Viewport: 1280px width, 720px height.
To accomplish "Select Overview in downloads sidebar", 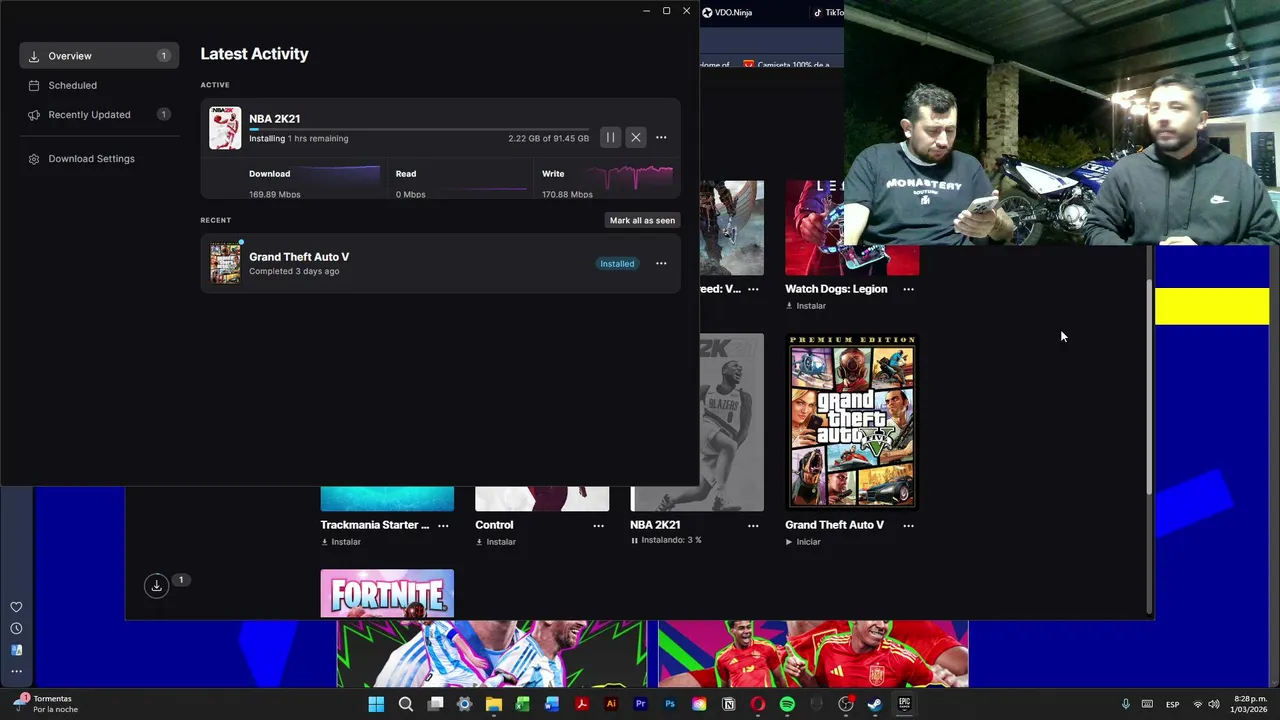I will pos(99,56).
